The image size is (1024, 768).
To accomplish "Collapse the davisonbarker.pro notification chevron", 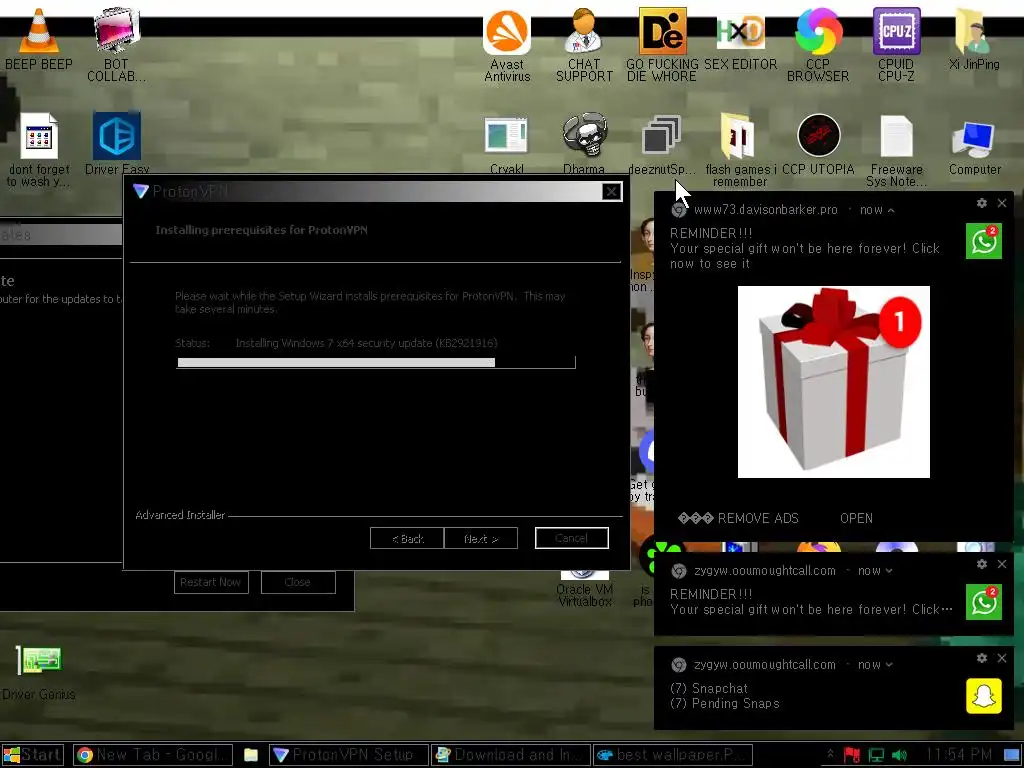I will click(891, 210).
